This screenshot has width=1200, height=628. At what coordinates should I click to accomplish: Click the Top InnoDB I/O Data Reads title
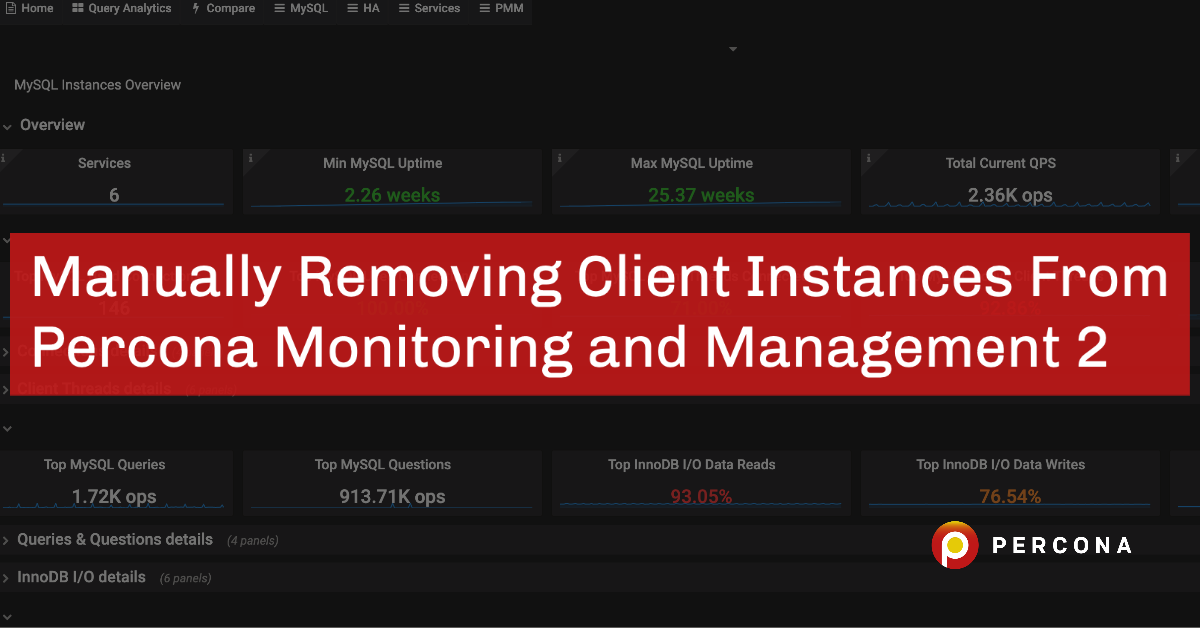pos(691,465)
